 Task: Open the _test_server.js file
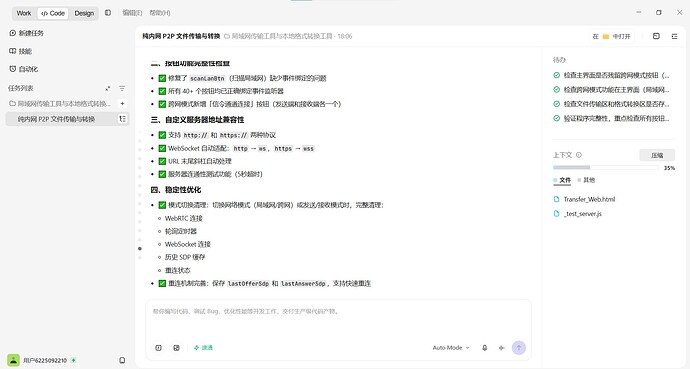583,214
